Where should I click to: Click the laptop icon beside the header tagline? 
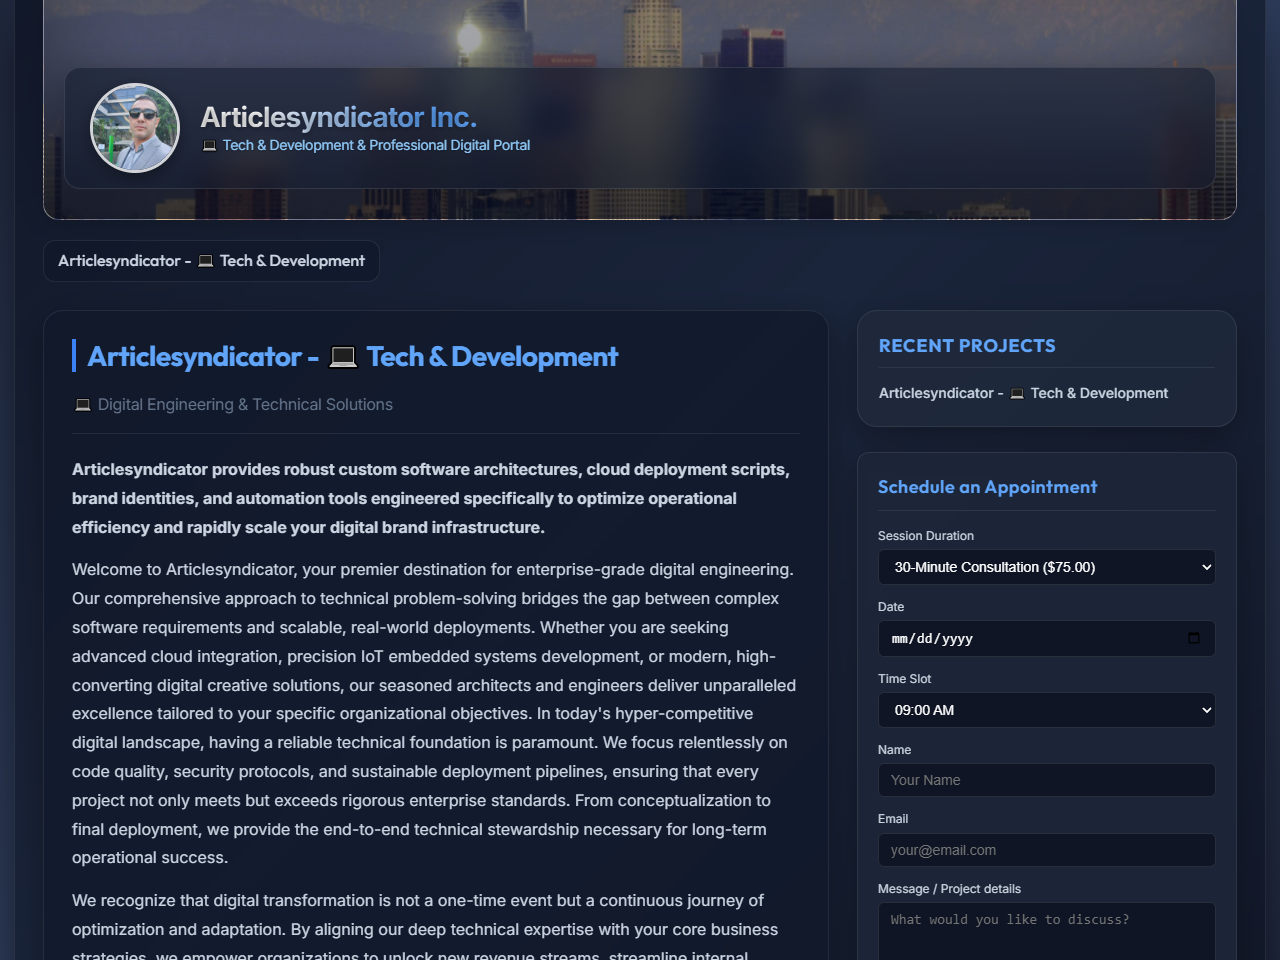tap(209, 146)
